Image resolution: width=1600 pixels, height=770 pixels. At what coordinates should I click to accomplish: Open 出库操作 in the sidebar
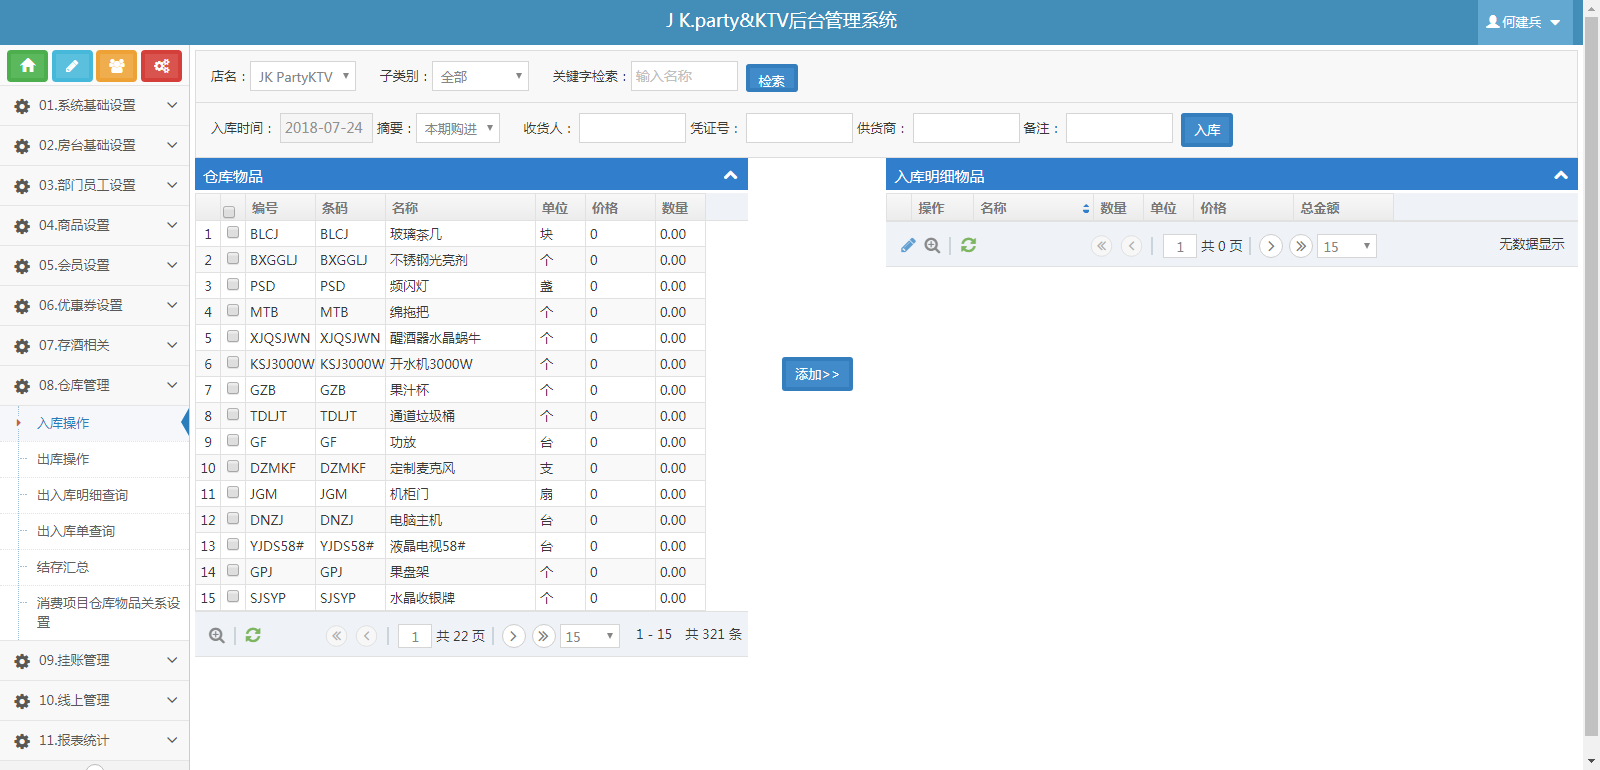(x=63, y=459)
